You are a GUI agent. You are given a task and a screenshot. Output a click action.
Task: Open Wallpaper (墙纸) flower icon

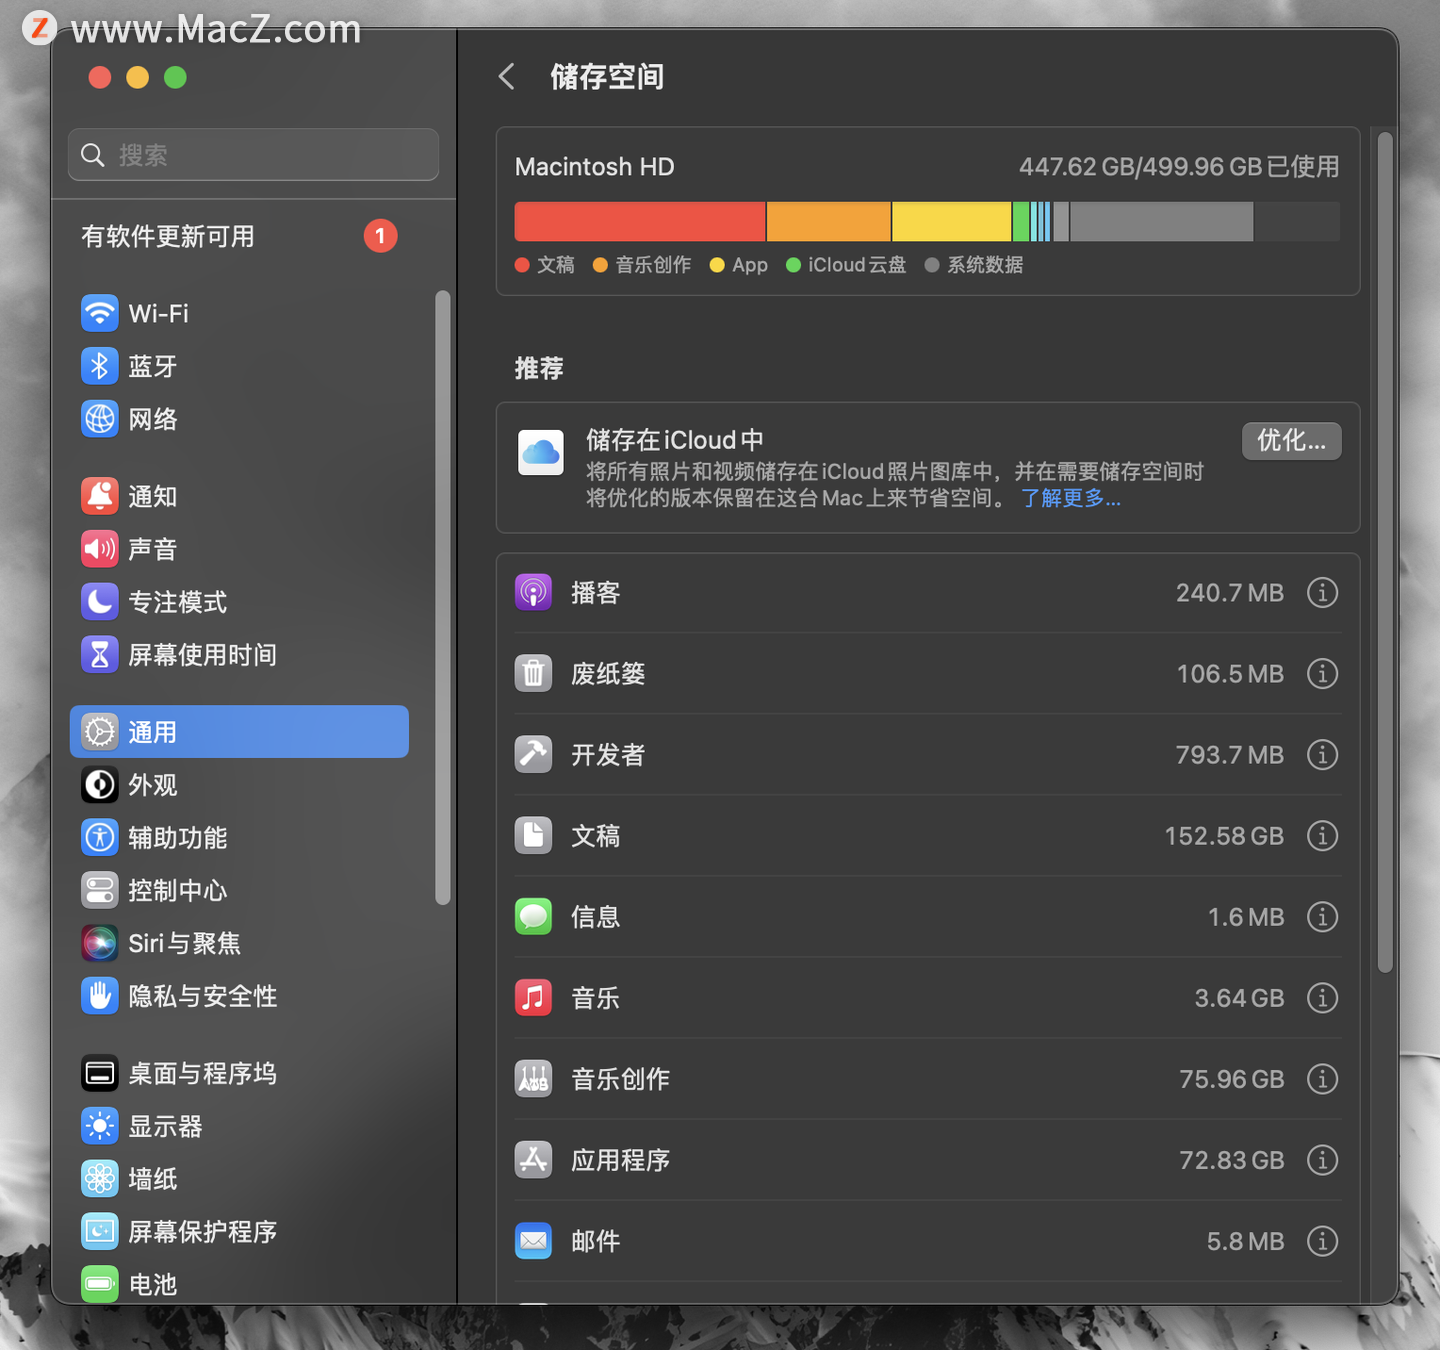coord(99,1179)
